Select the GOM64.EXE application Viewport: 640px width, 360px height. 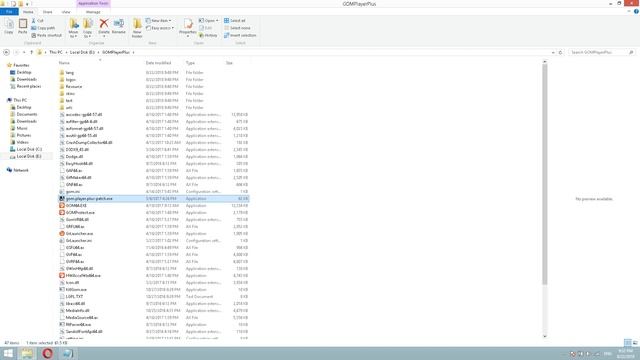76,205
